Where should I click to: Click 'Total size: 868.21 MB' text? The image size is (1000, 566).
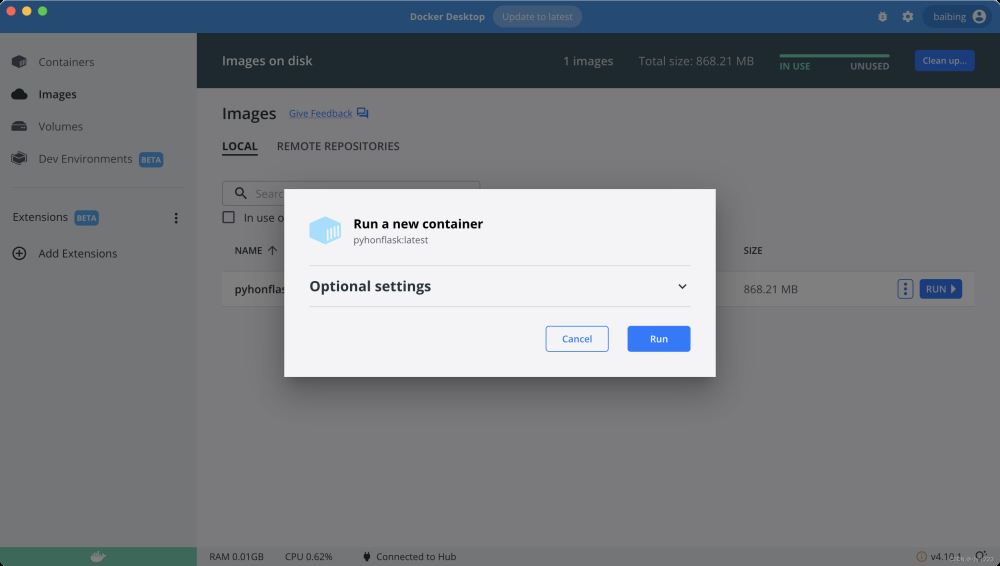click(696, 61)
